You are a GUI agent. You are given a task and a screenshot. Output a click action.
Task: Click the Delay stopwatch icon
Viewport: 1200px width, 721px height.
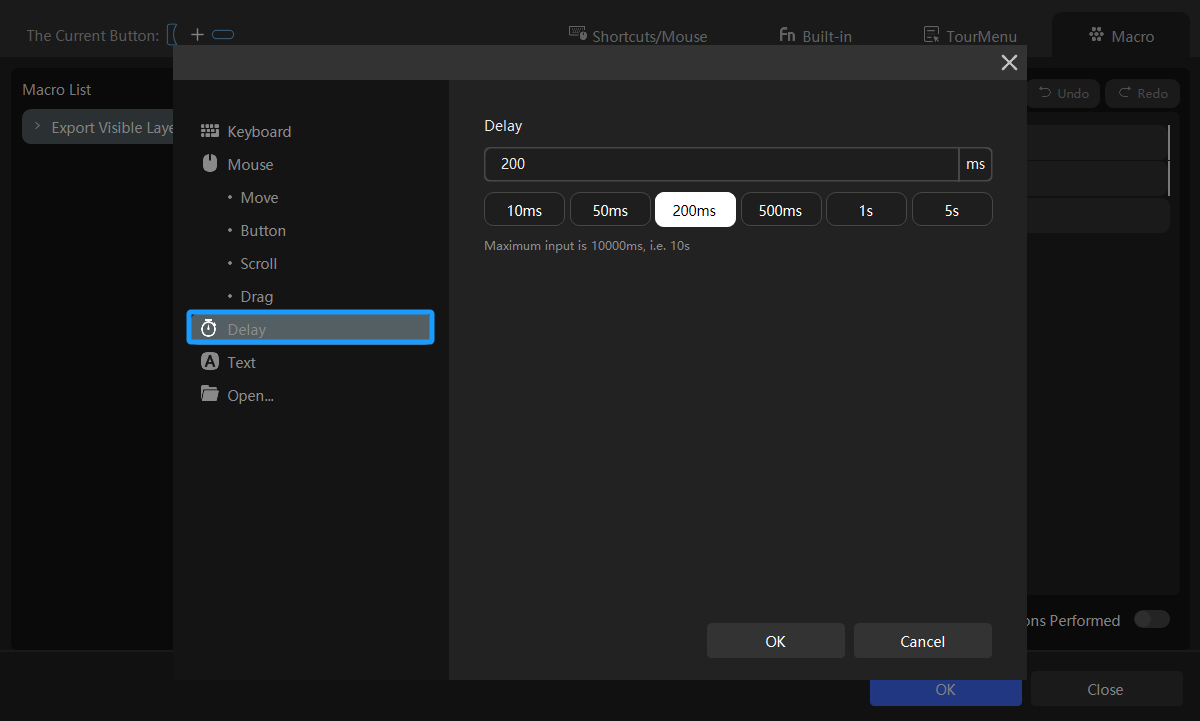pyautogui.click(x=209, y=329)
